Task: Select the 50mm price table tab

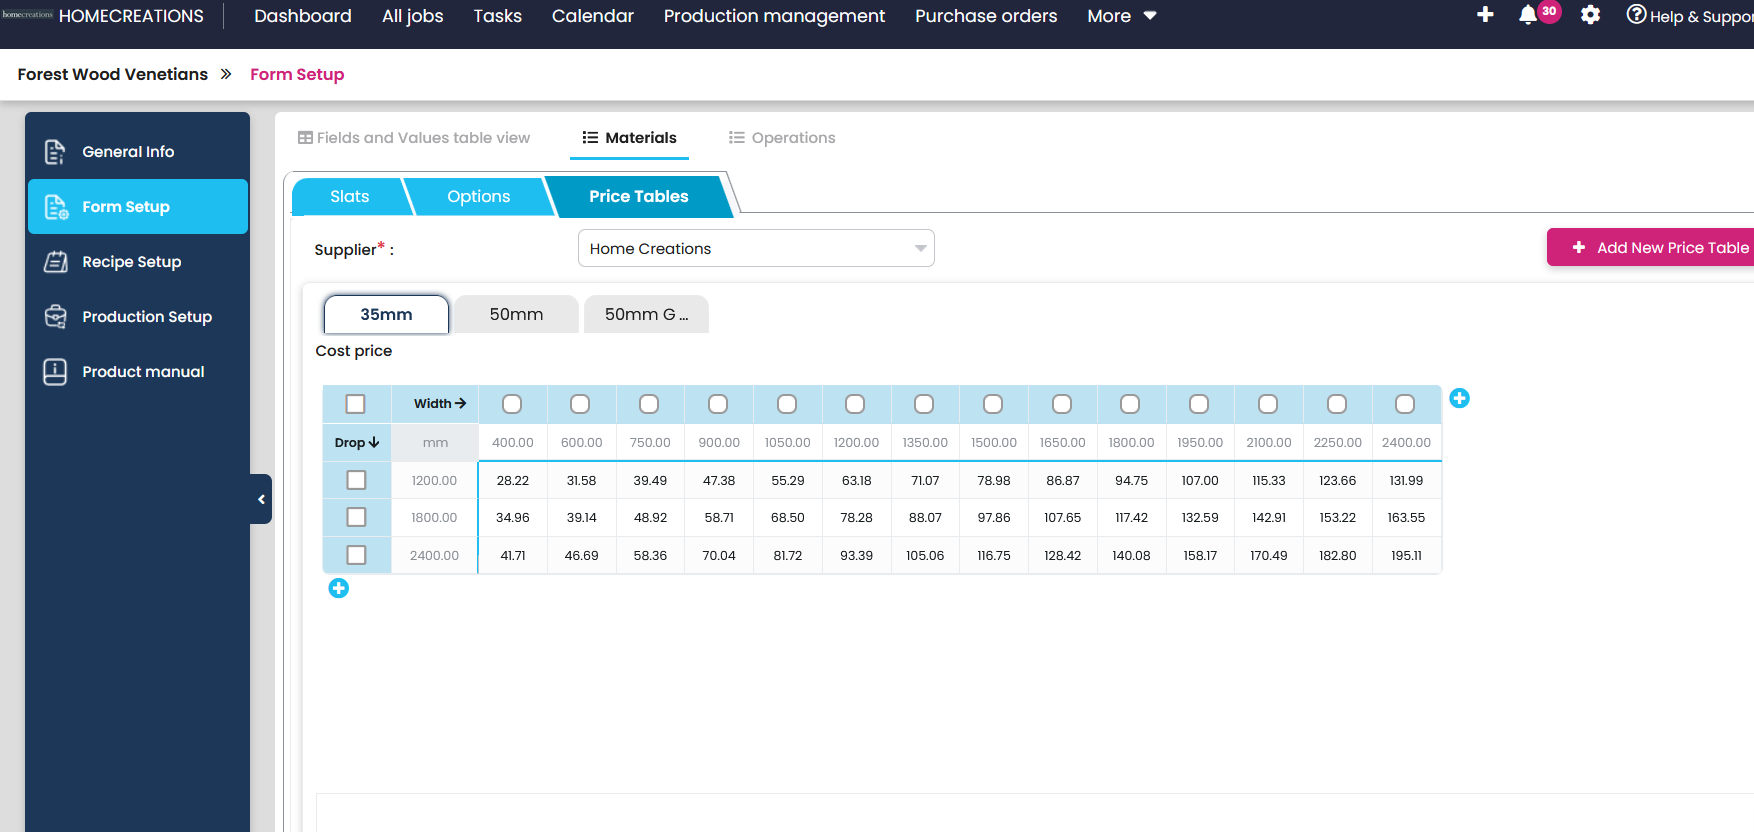Action: coord(516,314)
